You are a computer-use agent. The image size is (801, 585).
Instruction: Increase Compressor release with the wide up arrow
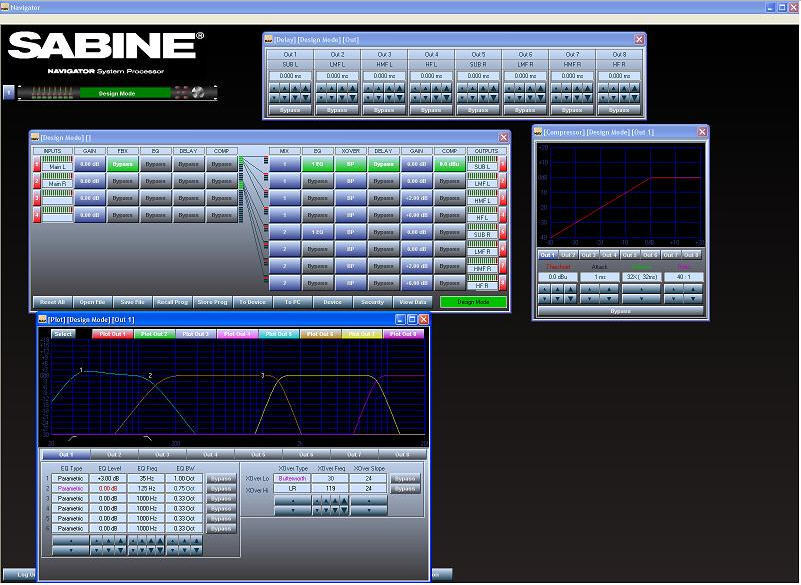click(641, 289)
